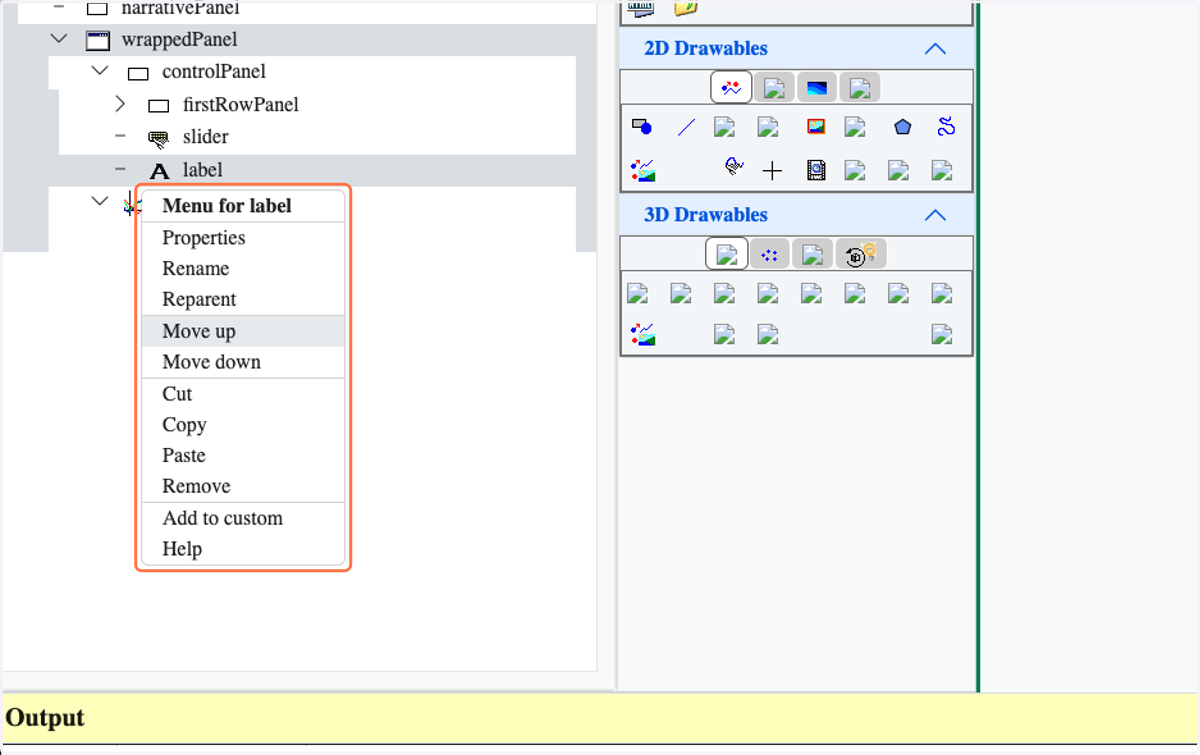This screenshot has width=1200, height=755.
Task: Choose Copy from the label menu
Action: (243, 425)
